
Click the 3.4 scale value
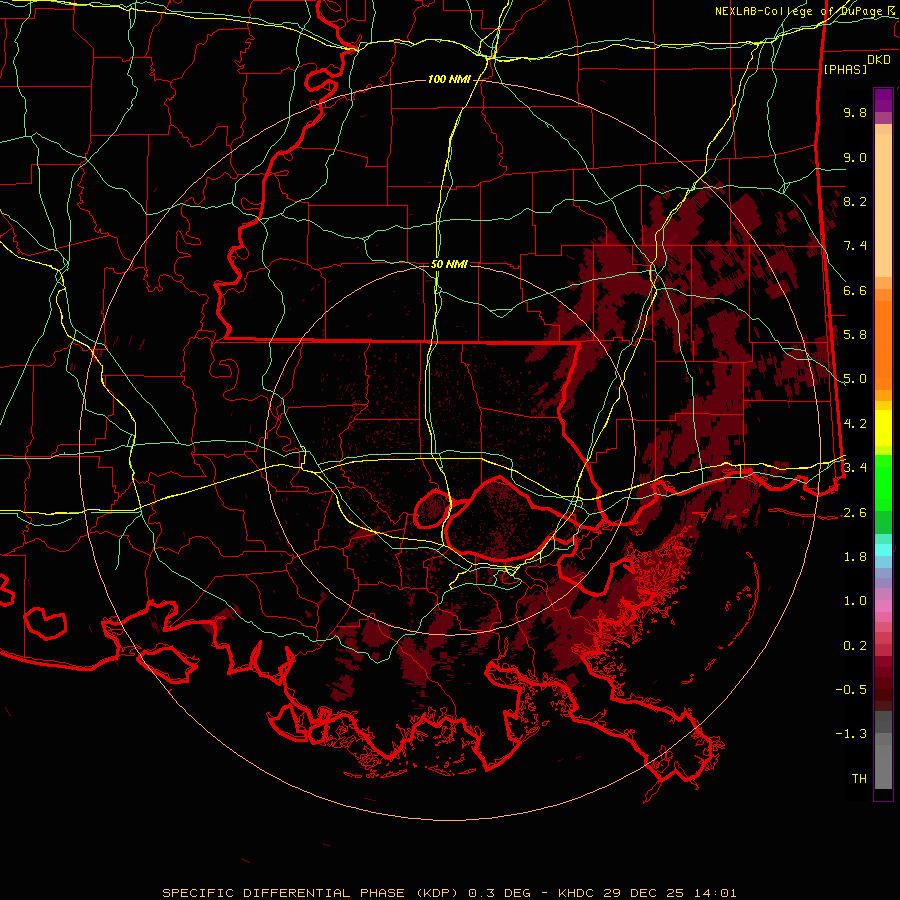pyautogui.click(x=855, y=468)
